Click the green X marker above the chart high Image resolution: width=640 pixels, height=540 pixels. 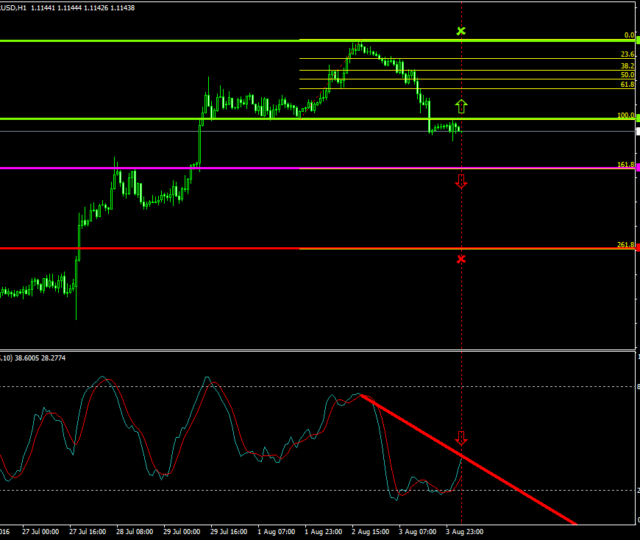461,32
